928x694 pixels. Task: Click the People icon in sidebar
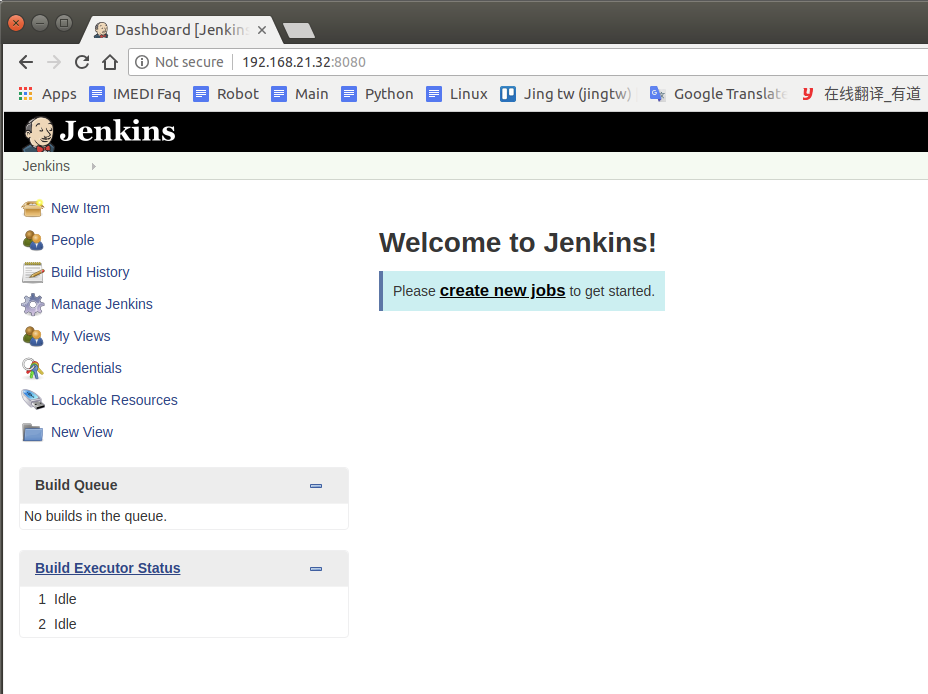(33, 240)
